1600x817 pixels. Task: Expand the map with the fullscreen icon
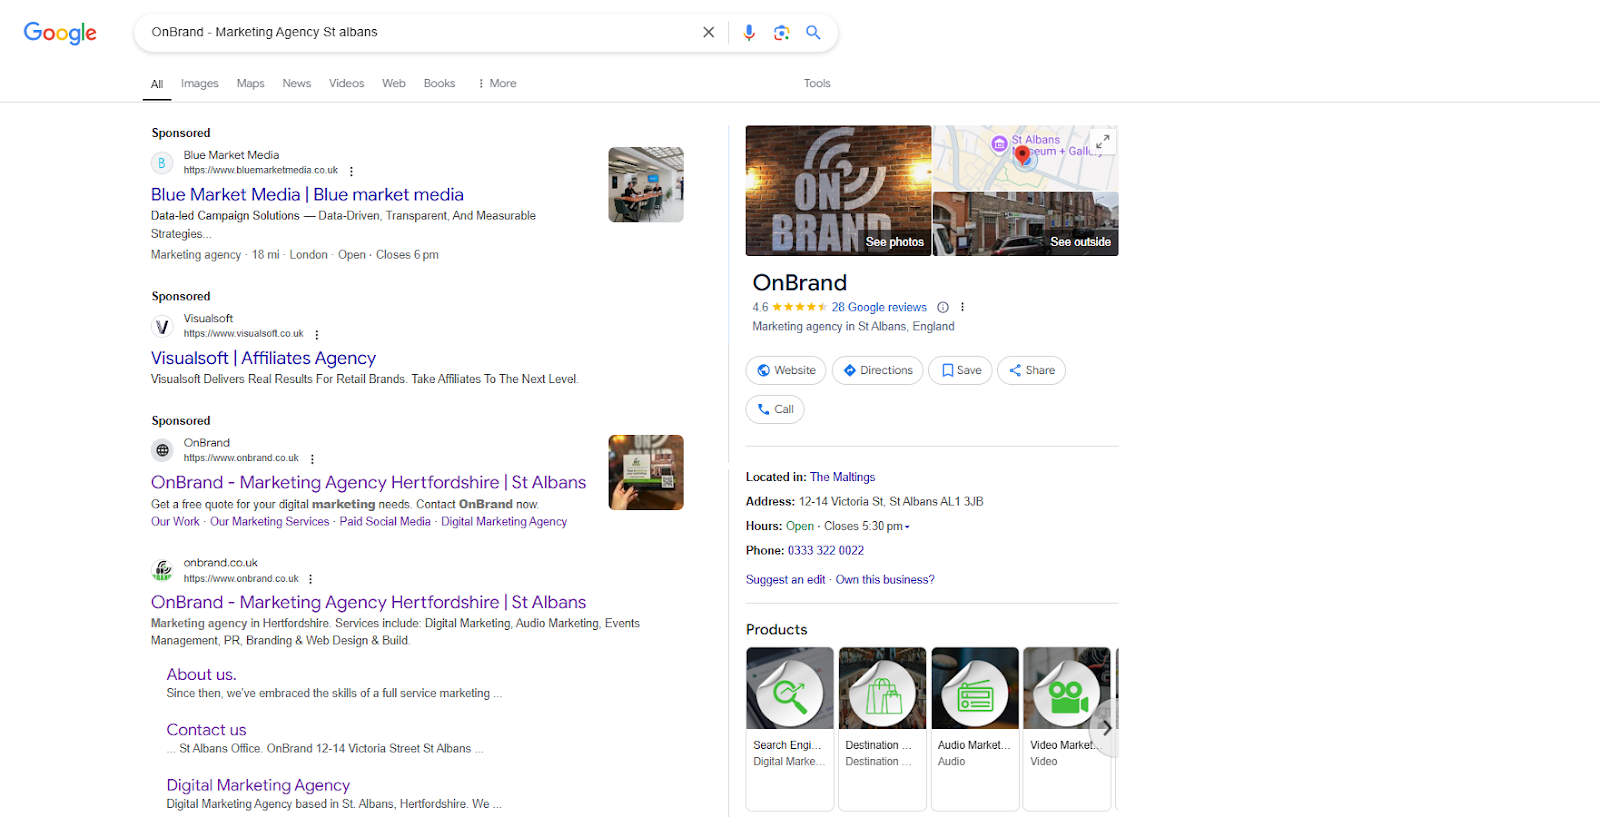pos(1102,141)
